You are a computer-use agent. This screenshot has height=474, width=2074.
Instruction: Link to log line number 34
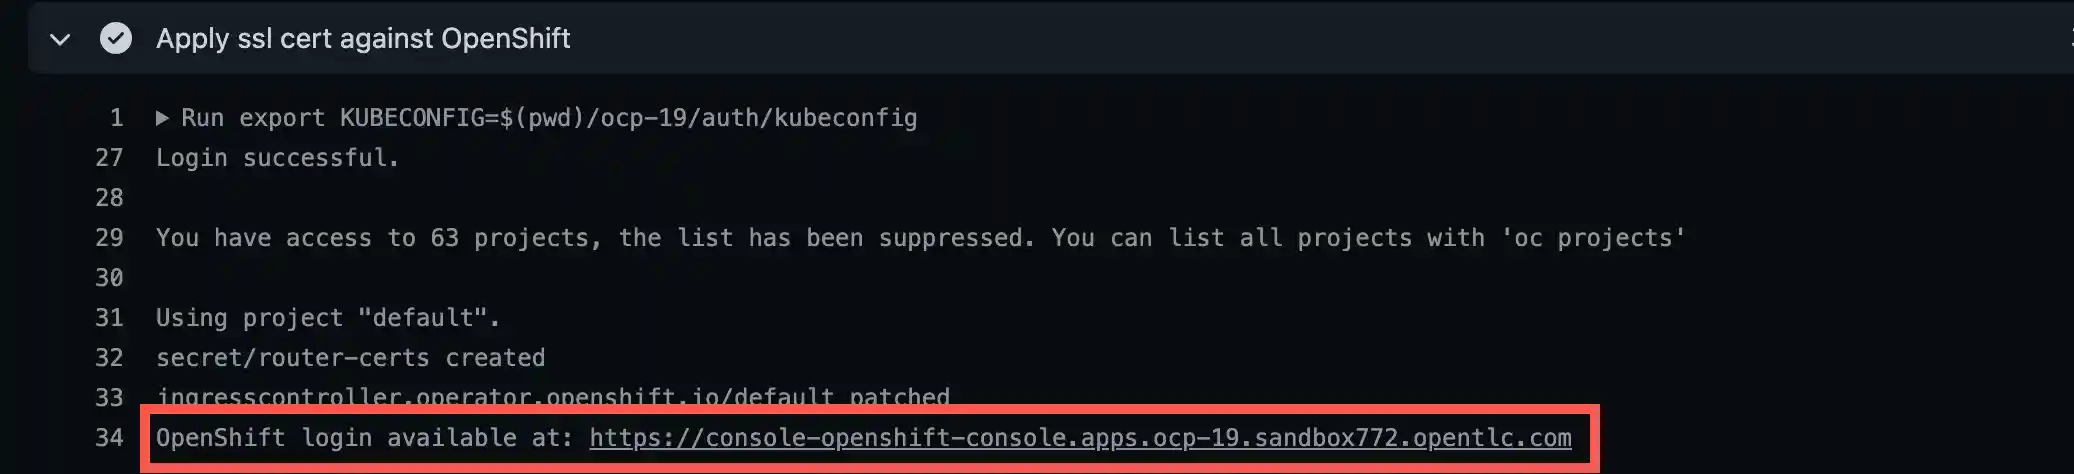click(x=109, y=438)
